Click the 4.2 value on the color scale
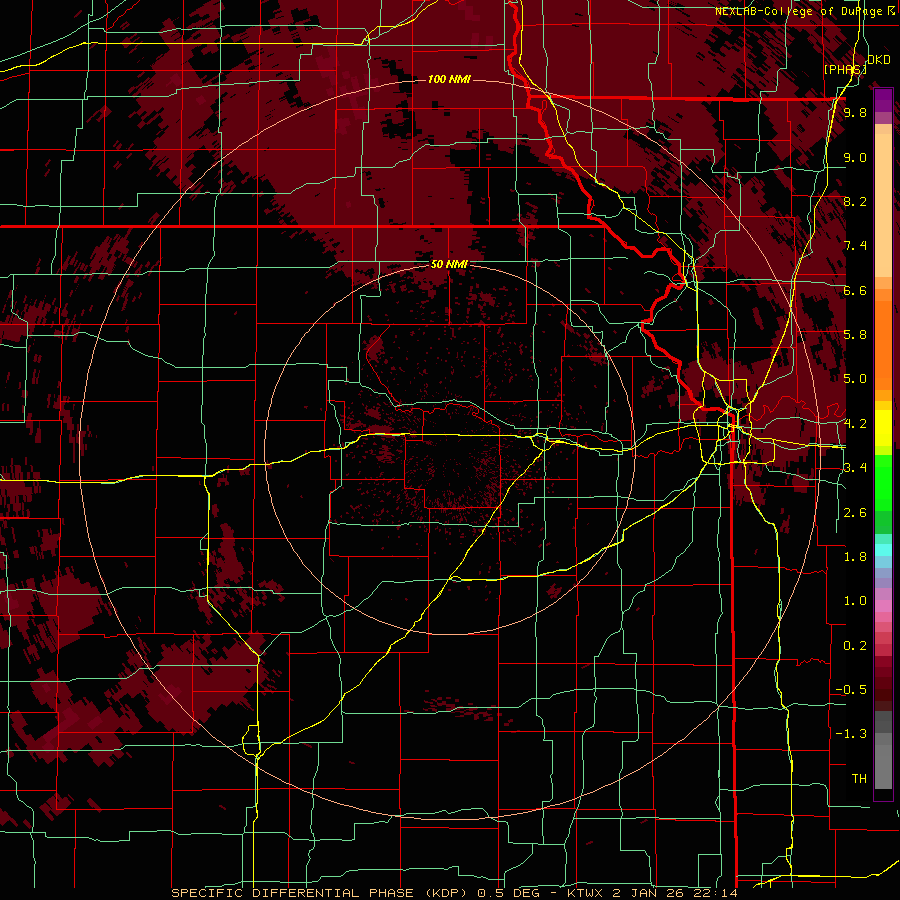Viewport: 900px width, 900px height. tap(855, 424)
